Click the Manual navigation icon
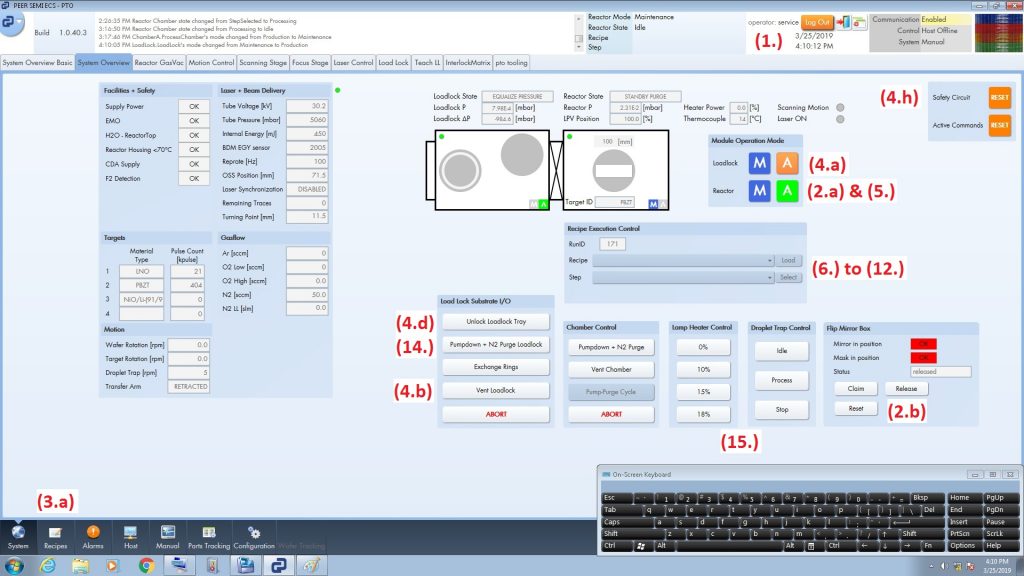This screenshot has height=576, width=1024. (167, 535)
